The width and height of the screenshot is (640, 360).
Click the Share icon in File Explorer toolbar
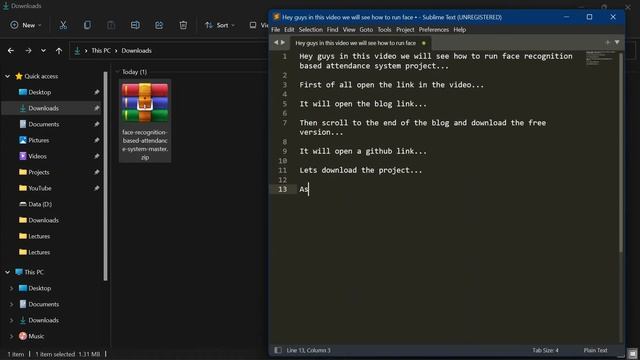[x=159, y=25]
